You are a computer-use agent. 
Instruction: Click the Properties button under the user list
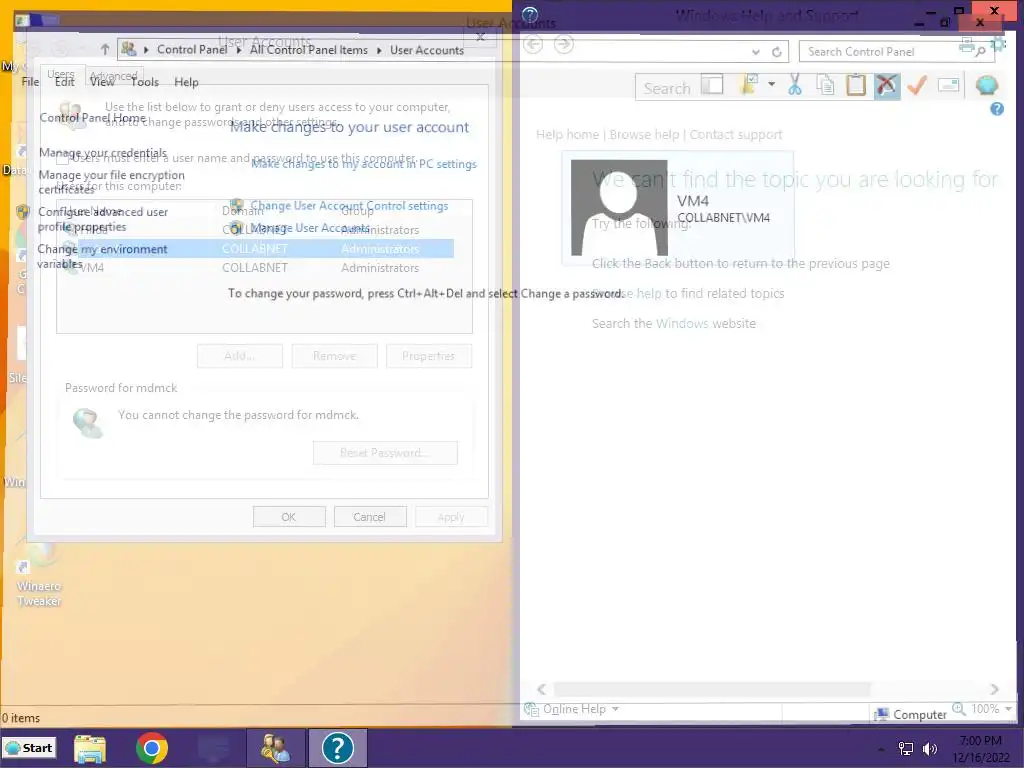point(428,356)
